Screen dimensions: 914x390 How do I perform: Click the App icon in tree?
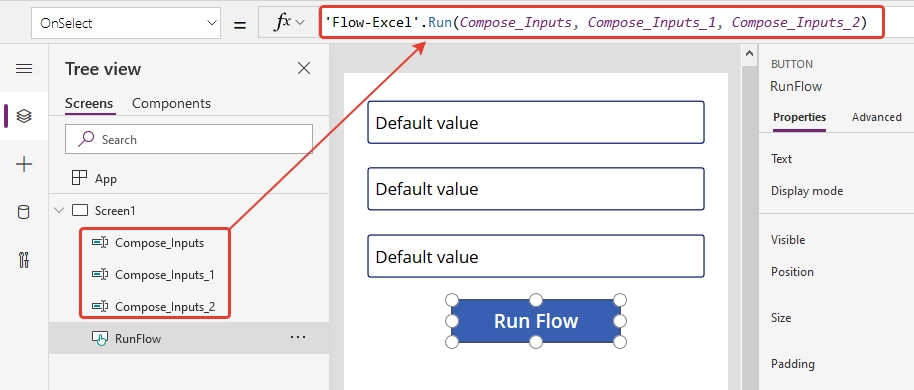(79, 178)
